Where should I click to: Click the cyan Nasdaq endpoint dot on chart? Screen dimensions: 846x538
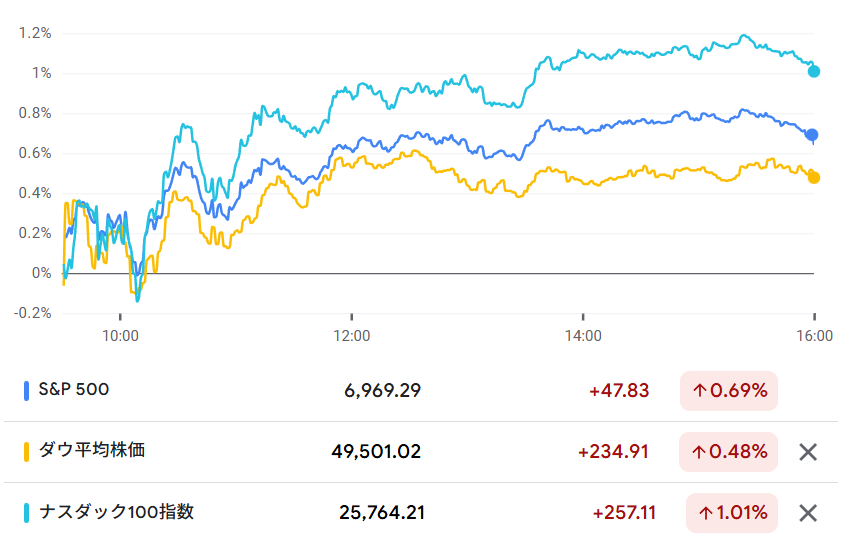[814, 71]
